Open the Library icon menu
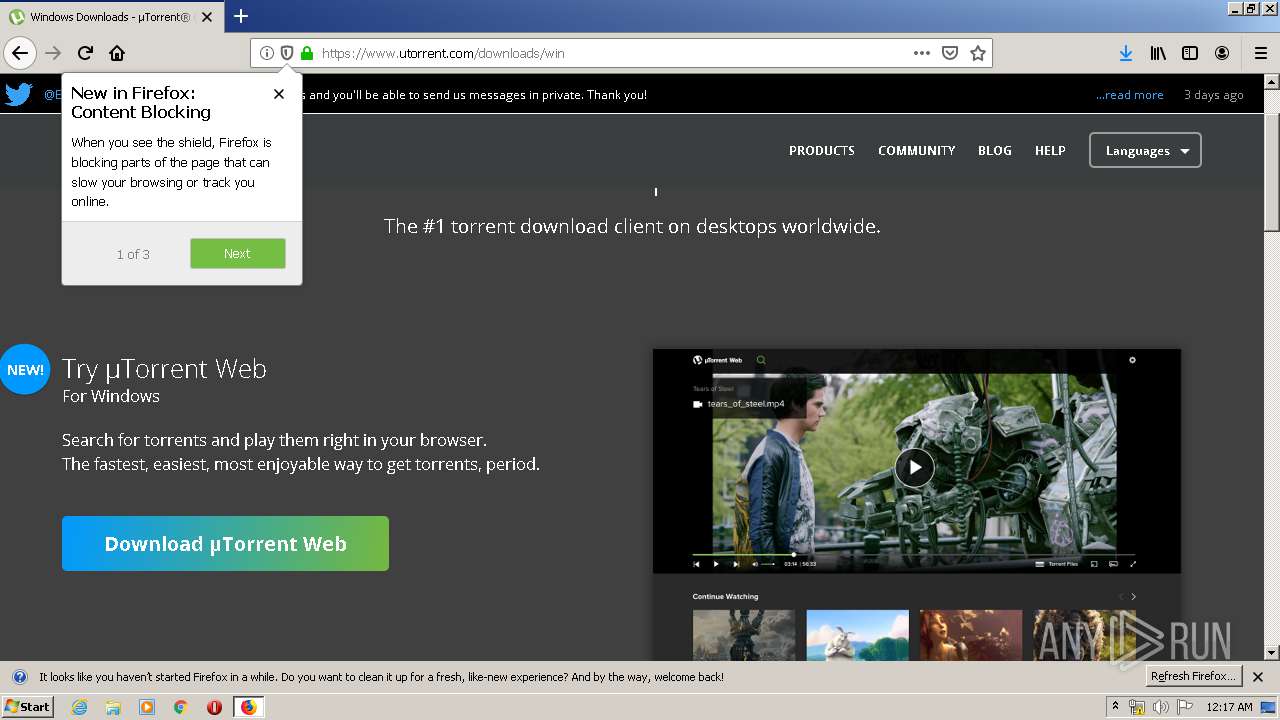This screenshot has width=1280, height=720. point(1158,53)
